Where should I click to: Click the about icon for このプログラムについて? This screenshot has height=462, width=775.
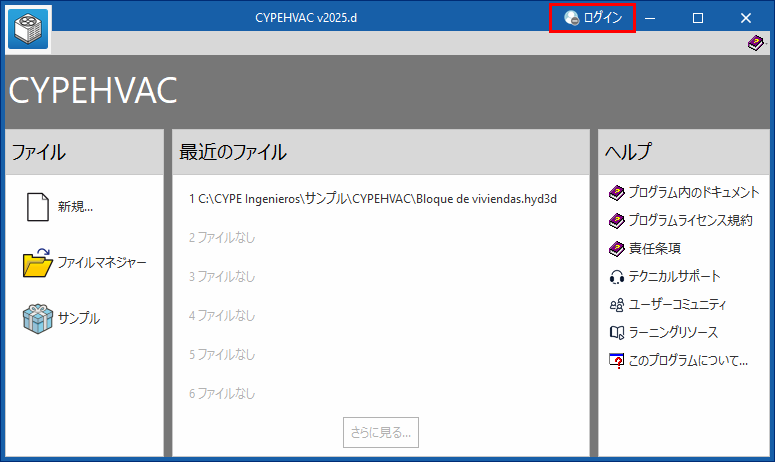[x=616, y=361]
